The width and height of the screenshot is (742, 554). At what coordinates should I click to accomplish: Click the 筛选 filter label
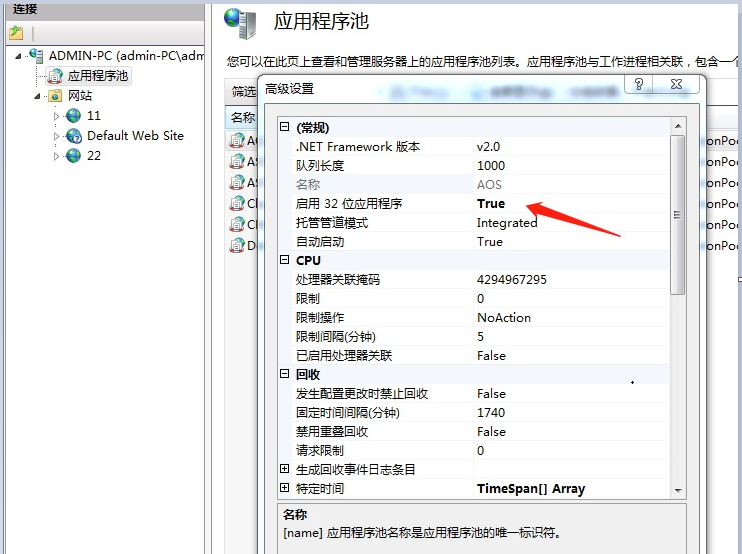pos(243,91)
